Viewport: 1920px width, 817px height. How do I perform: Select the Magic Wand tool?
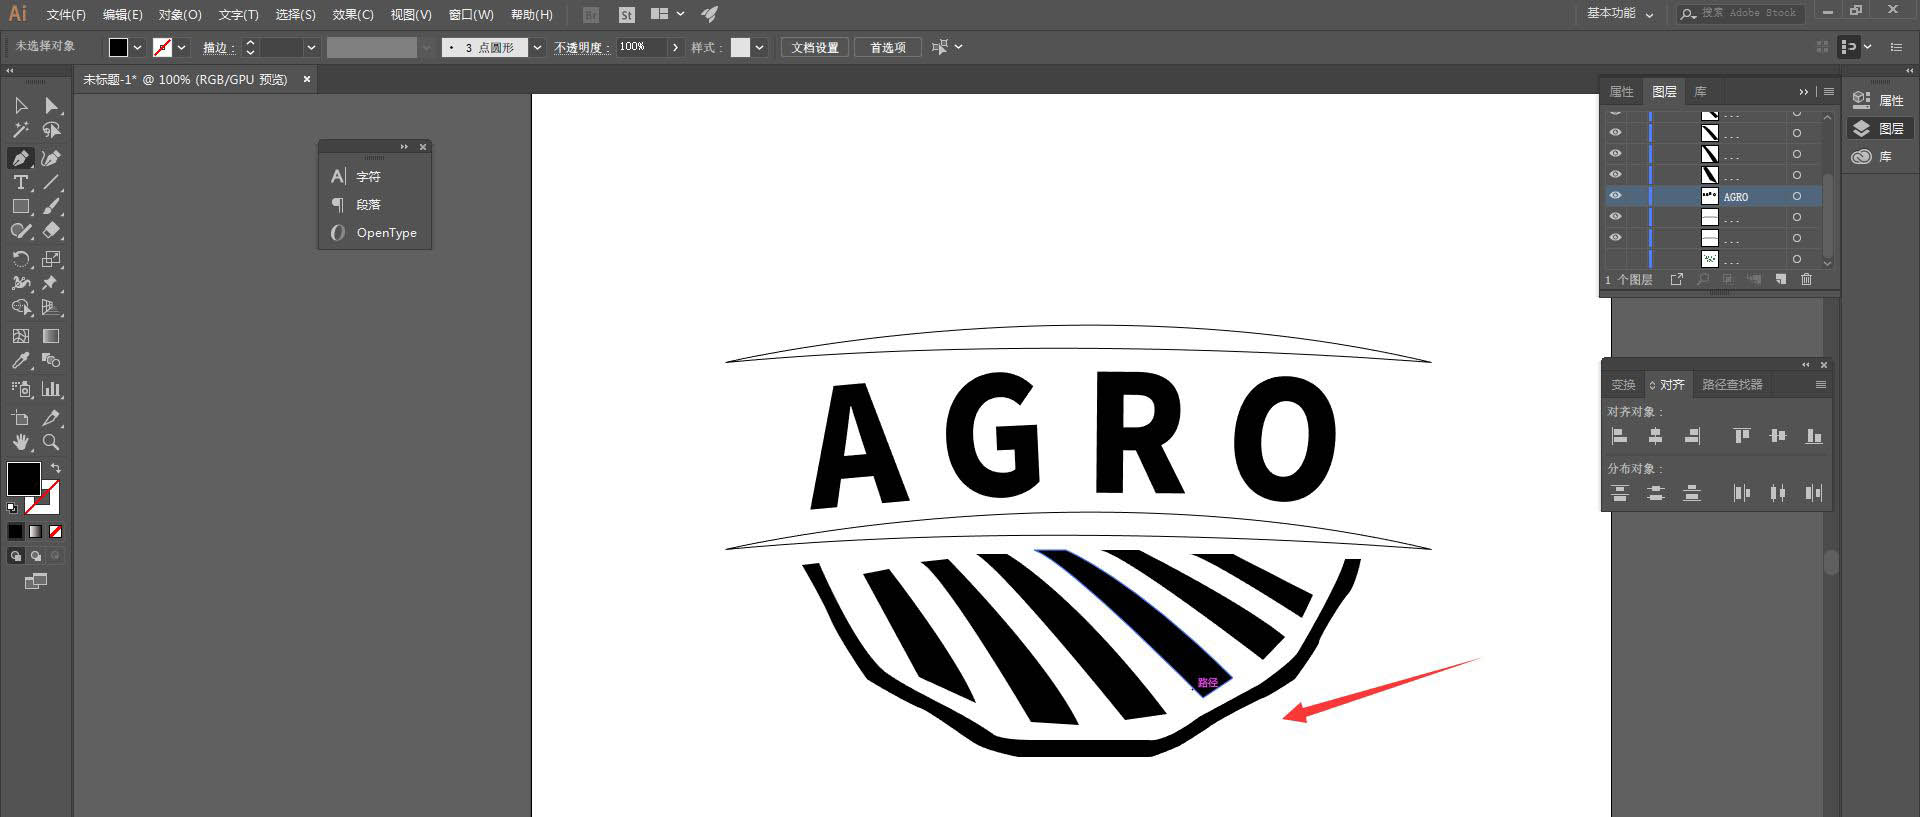20,130
